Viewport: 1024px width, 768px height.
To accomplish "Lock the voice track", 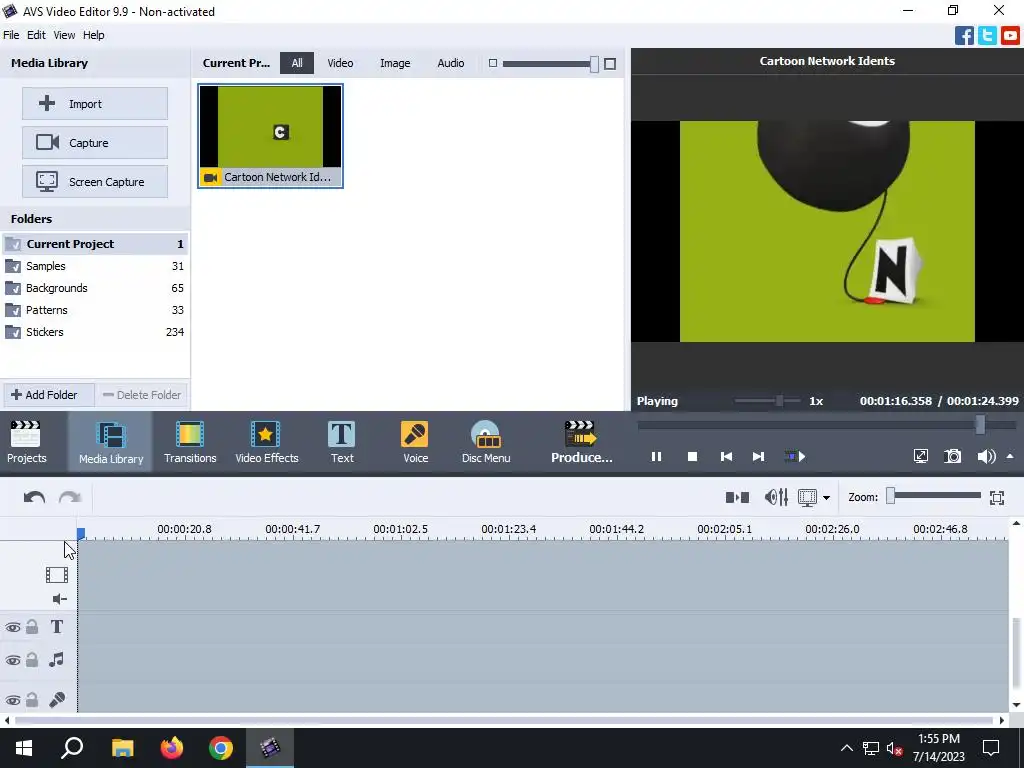I will (32, 700).
